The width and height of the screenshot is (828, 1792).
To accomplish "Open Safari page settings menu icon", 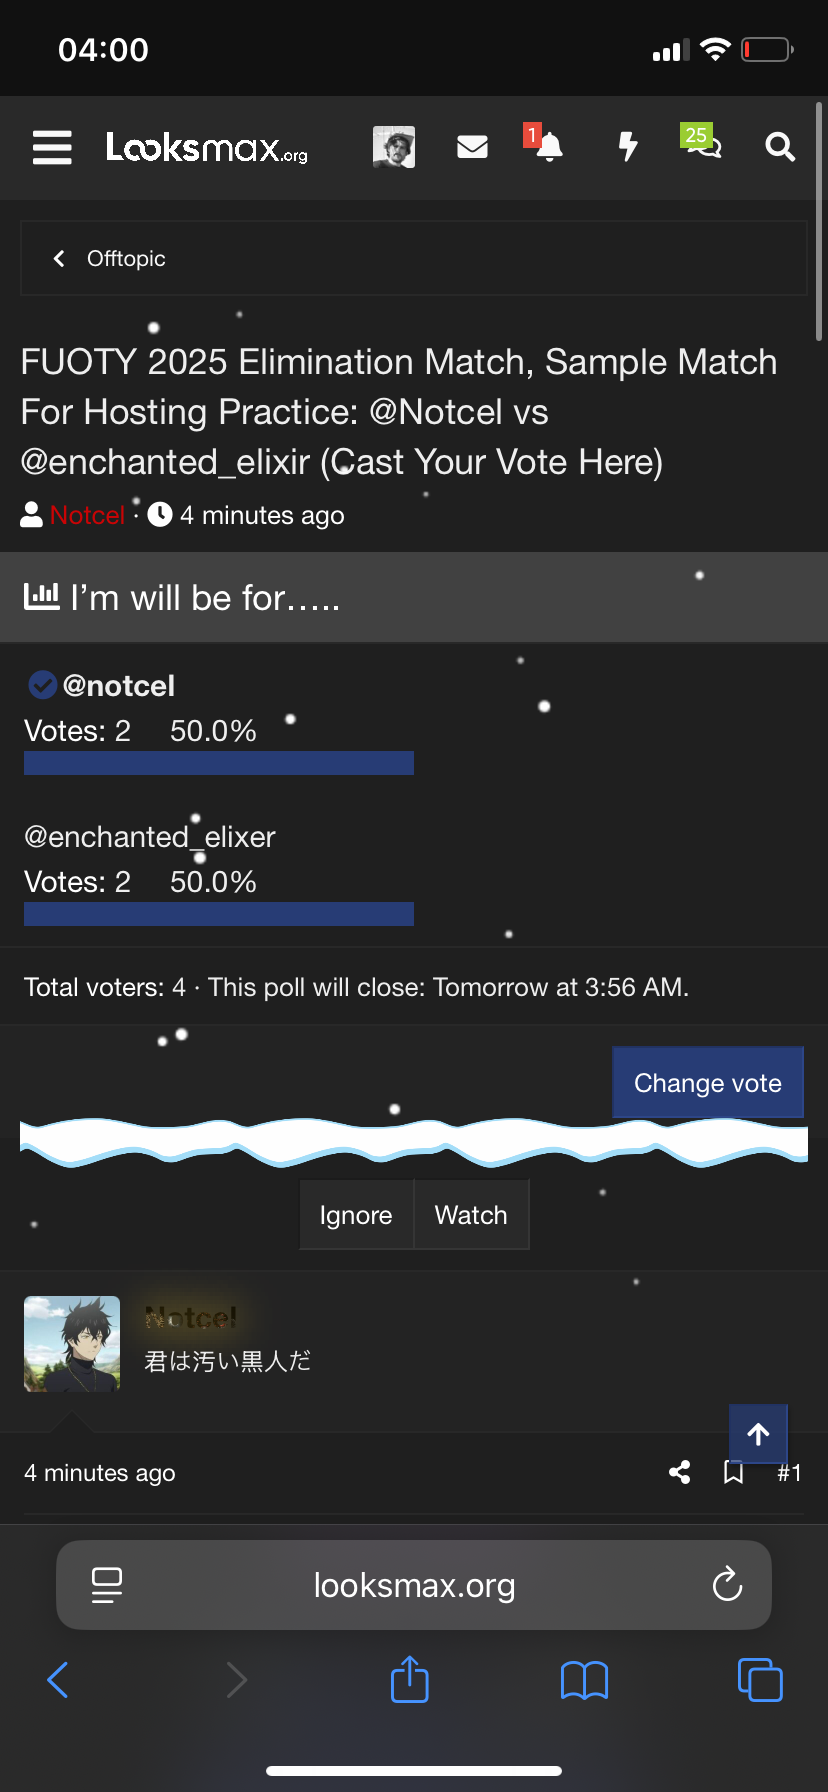I will (x=107, y=1585).
